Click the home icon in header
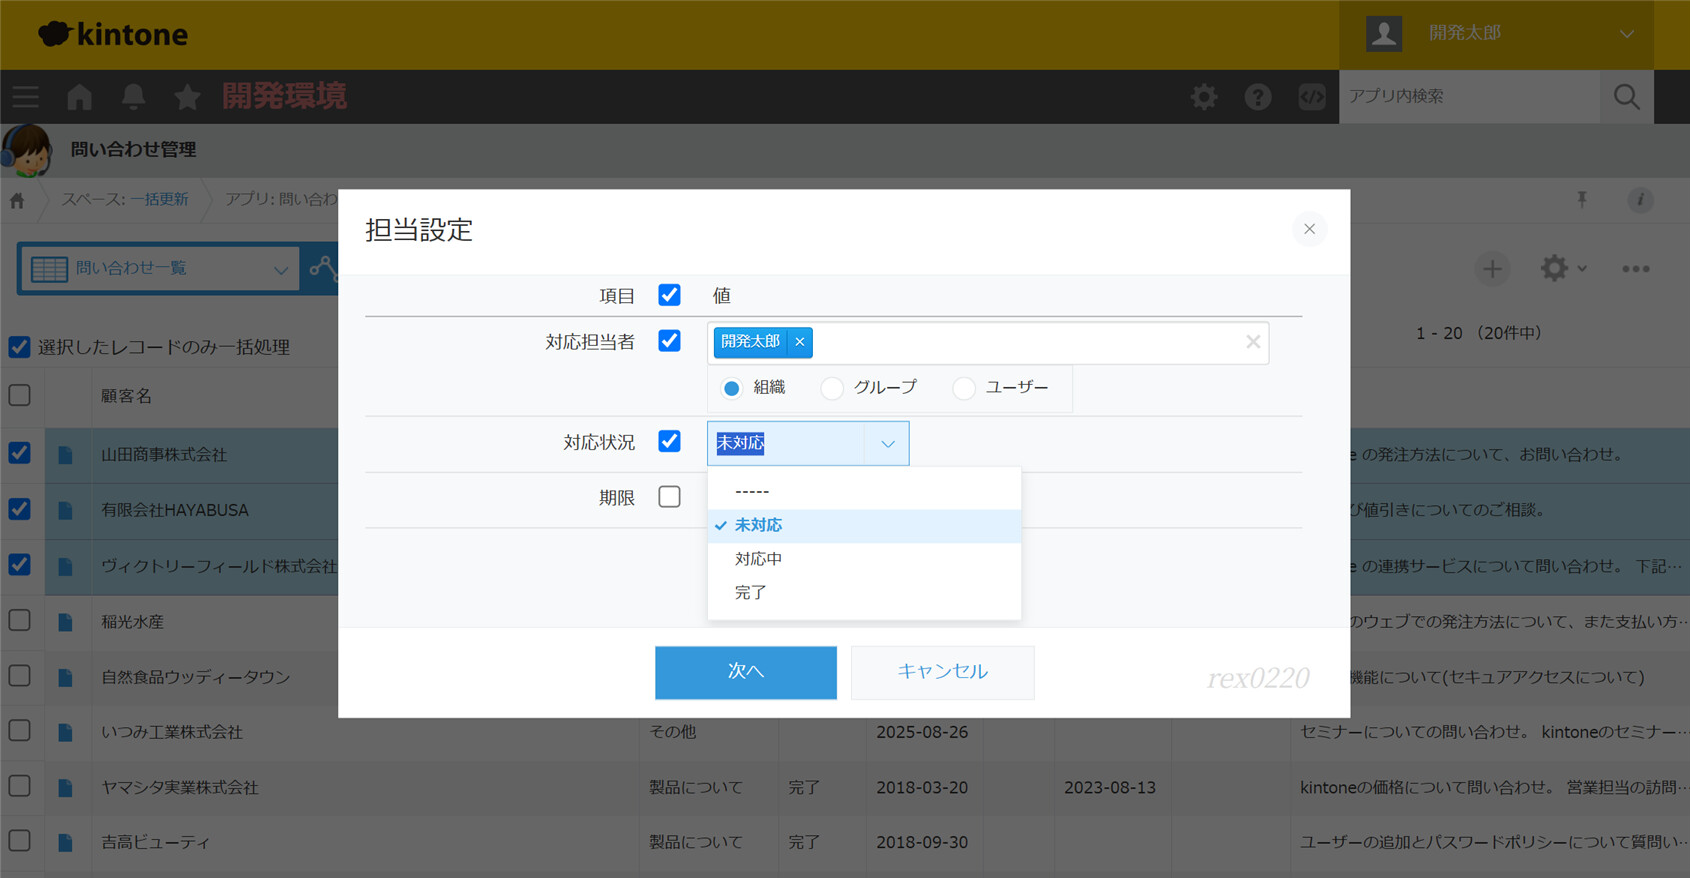The image size is (1690, 878). (x=79, y=97)
